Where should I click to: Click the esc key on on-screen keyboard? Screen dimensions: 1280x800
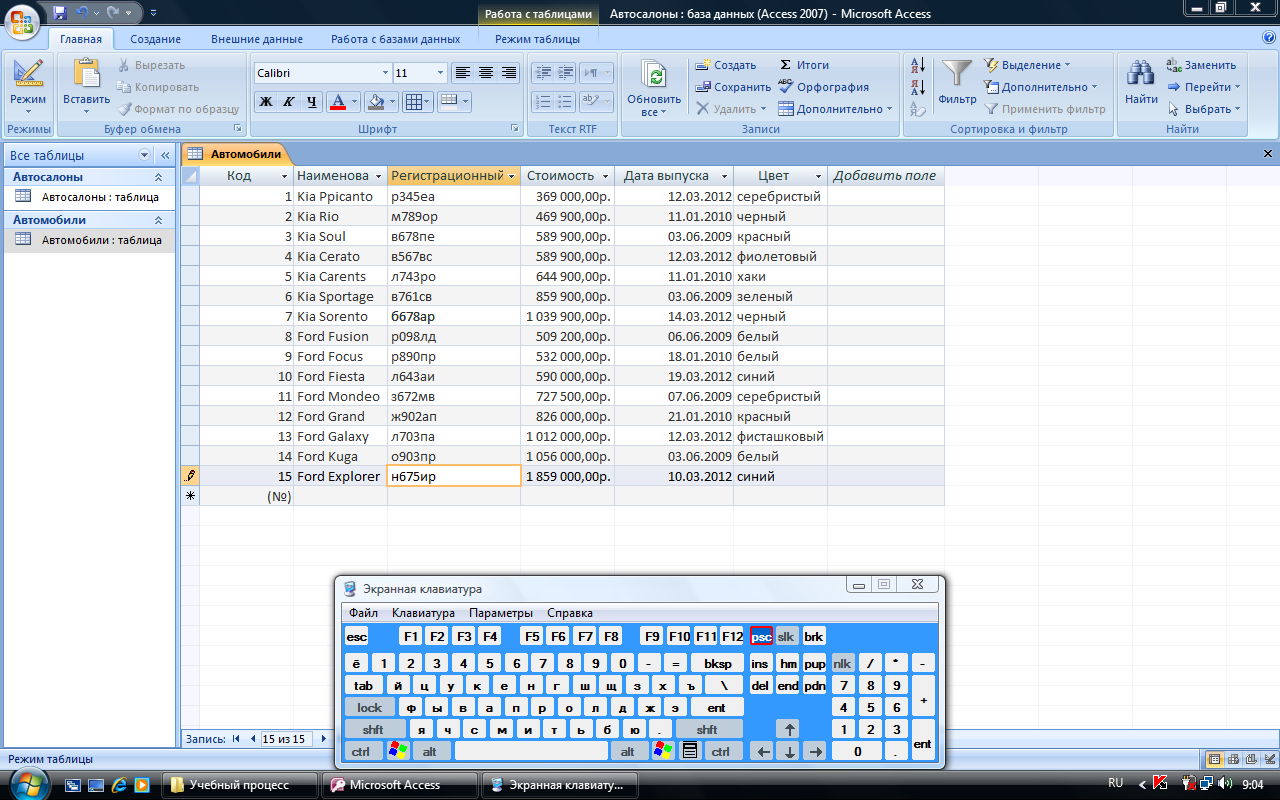point(356,636)
